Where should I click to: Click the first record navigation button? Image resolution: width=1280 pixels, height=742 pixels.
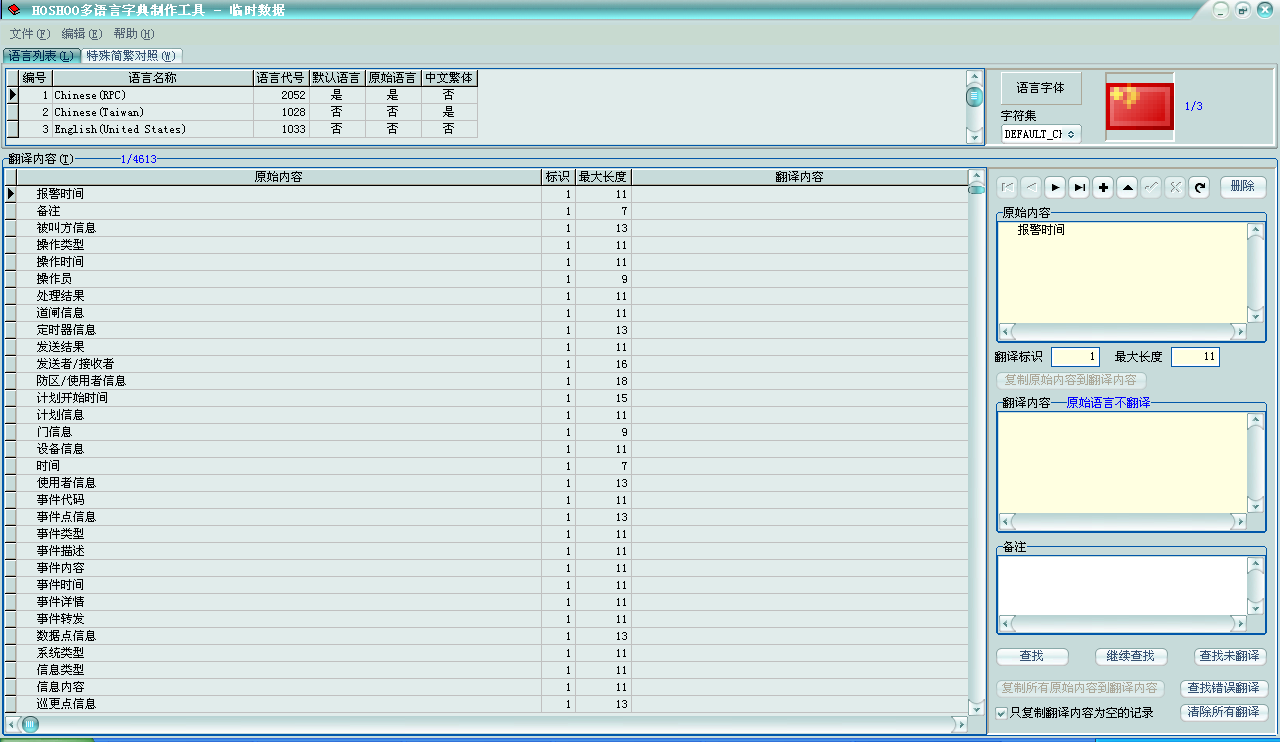click(x=1007, y=187)
